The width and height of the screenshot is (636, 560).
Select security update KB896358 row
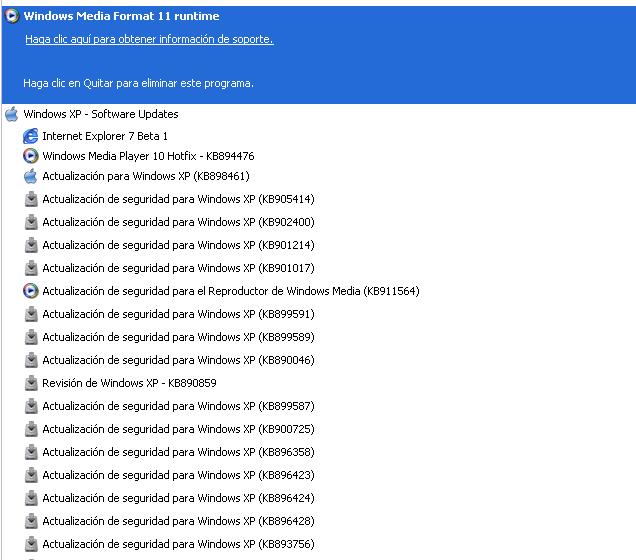click(178, 452)
